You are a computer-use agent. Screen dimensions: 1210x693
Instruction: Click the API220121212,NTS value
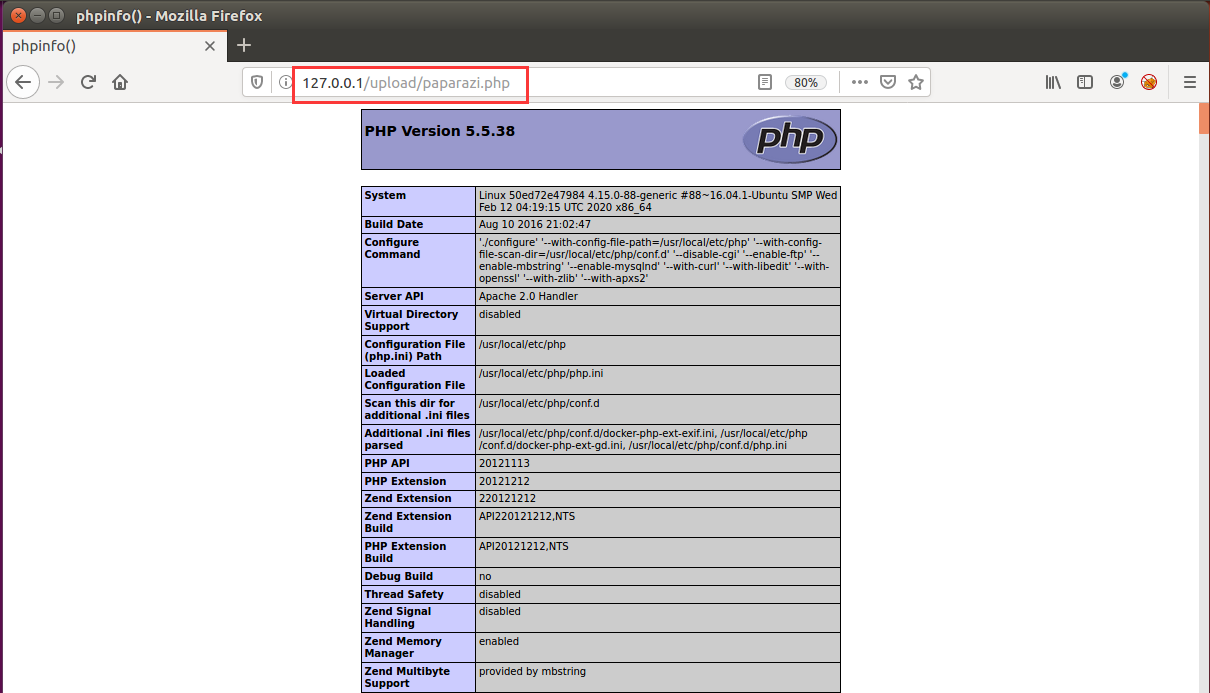pyautogui.click(x=527, y=517)
